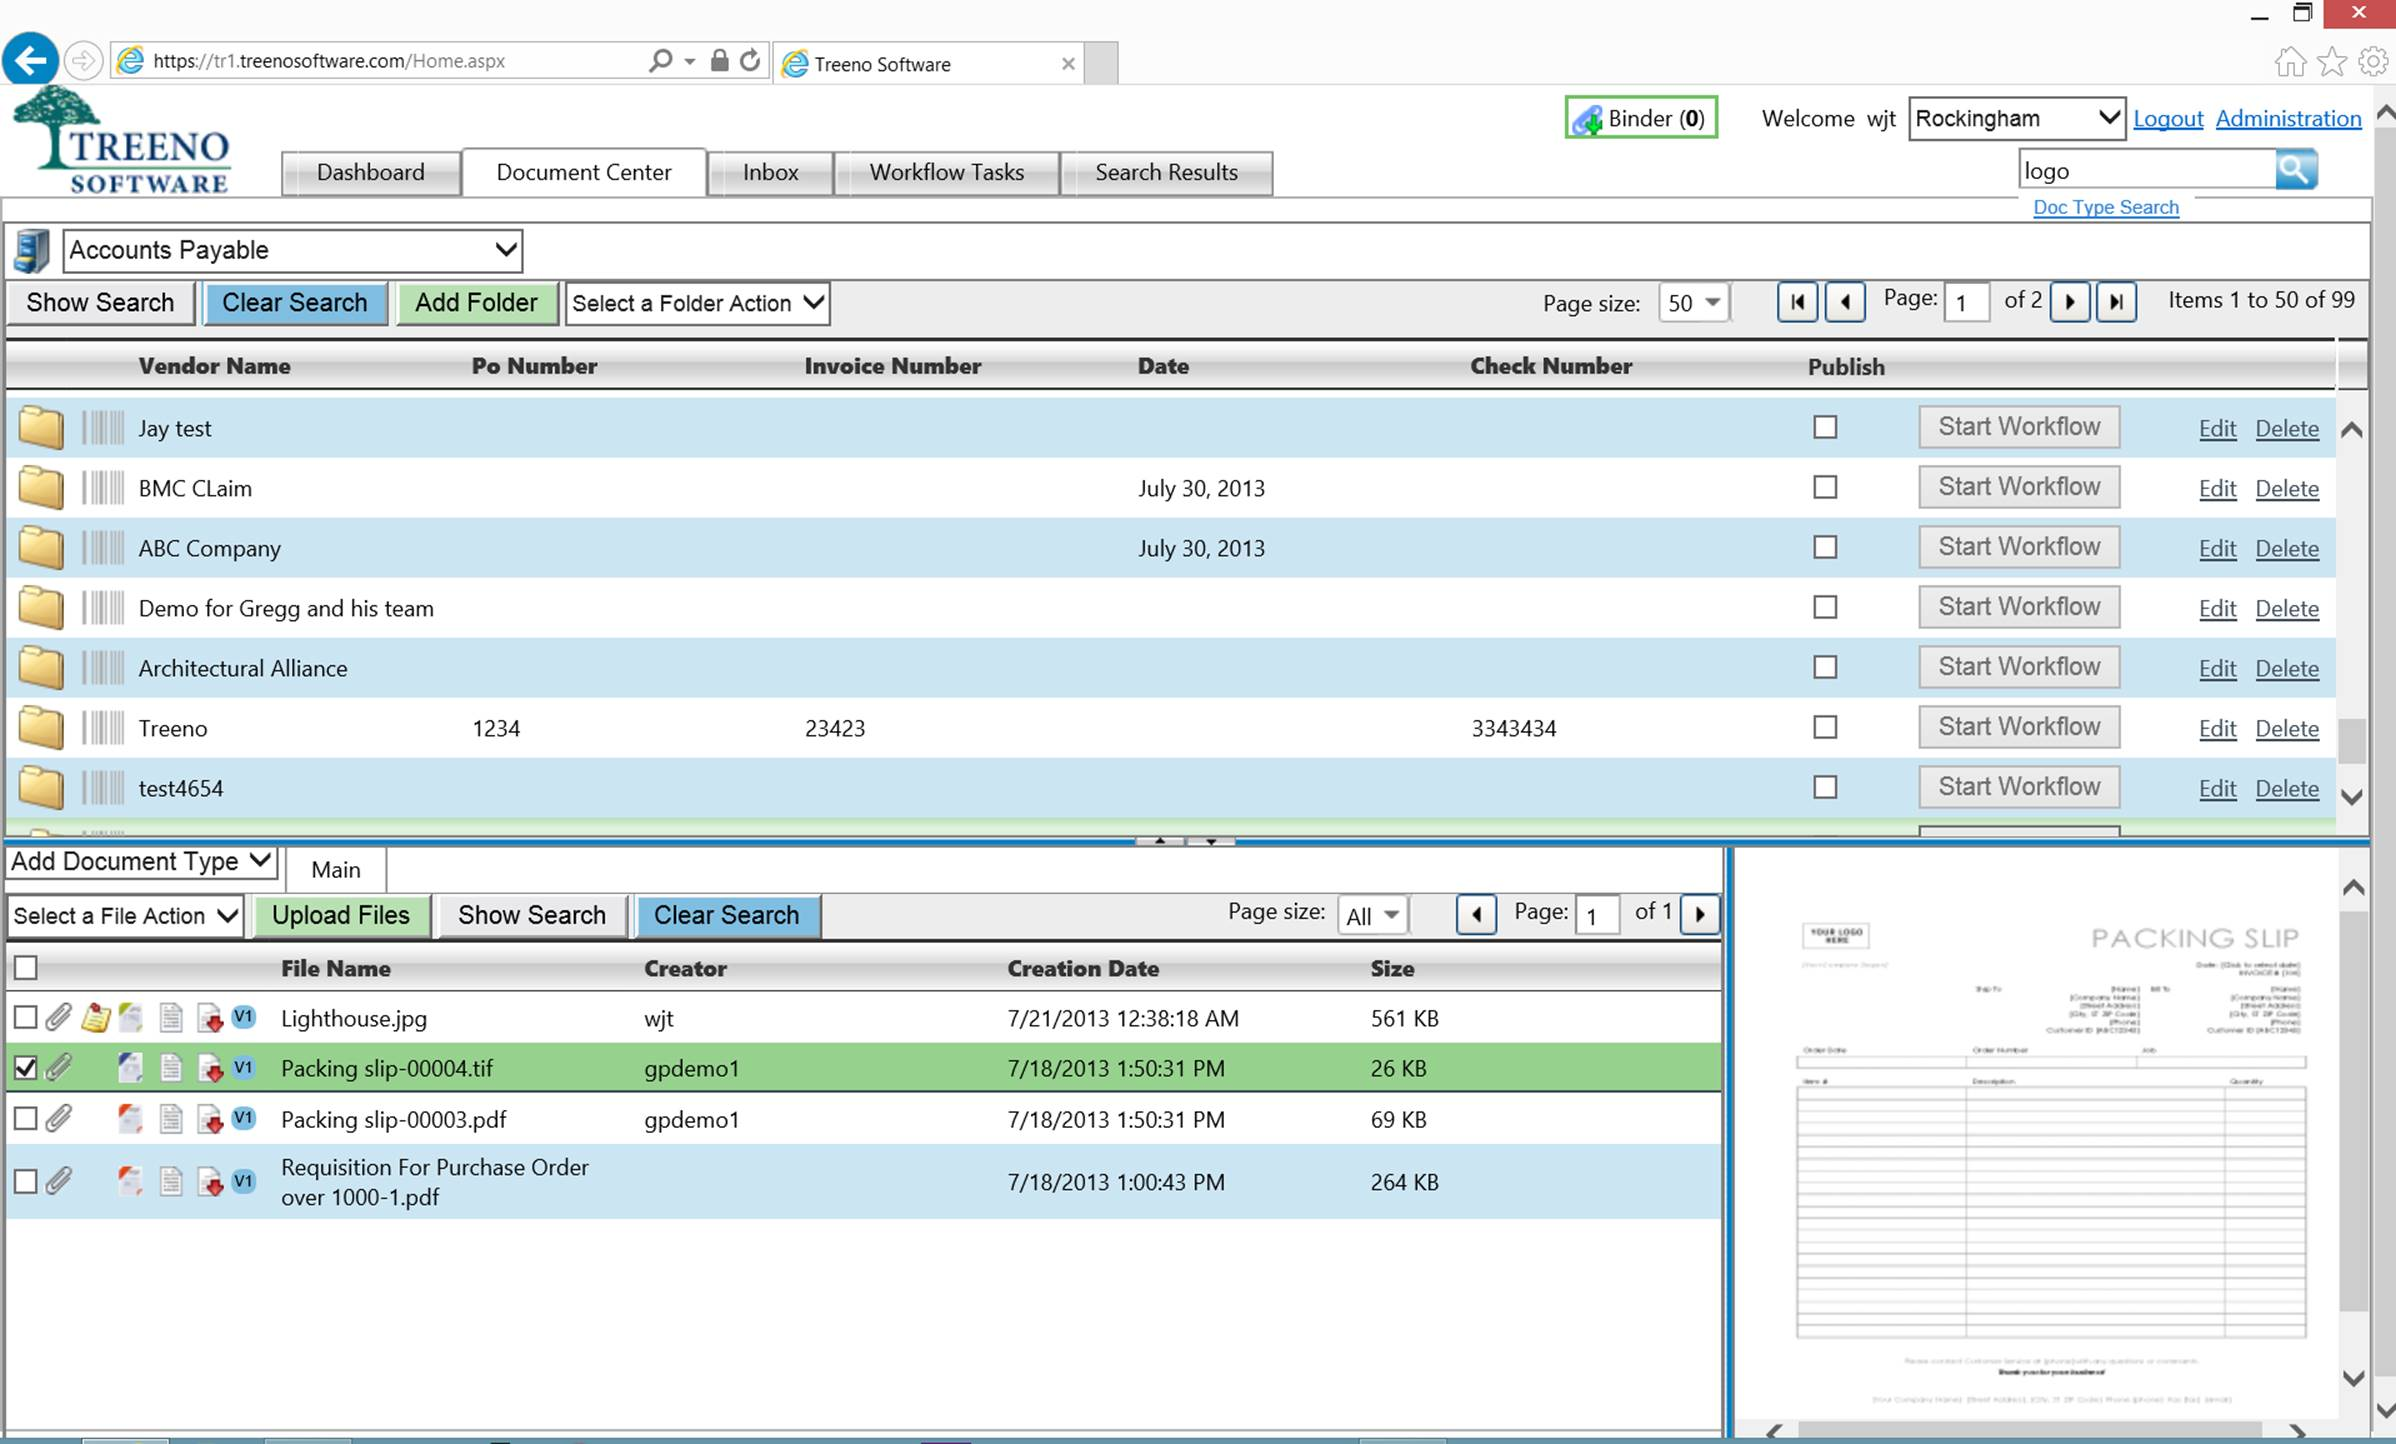Open the folder icon for ABC Company
Image resolution: width=2396 pixels, height=1444 pixels.
[41, 548]
